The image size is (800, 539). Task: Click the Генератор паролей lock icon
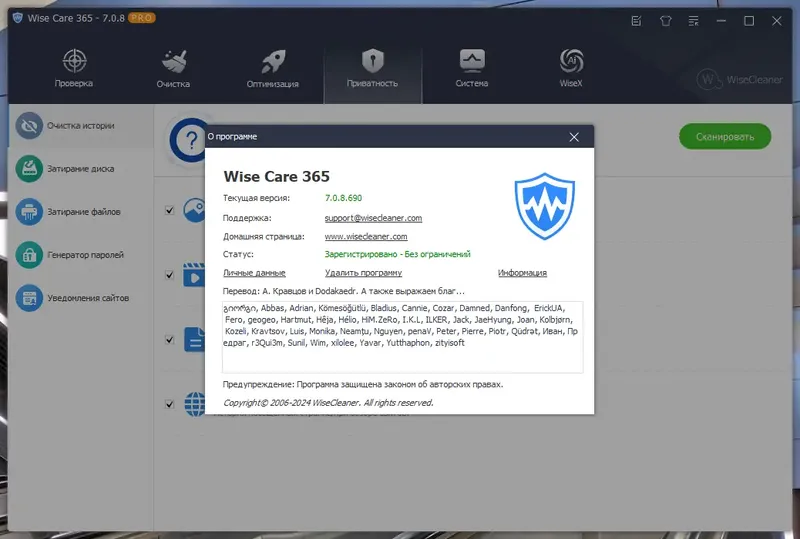(29, 254)
